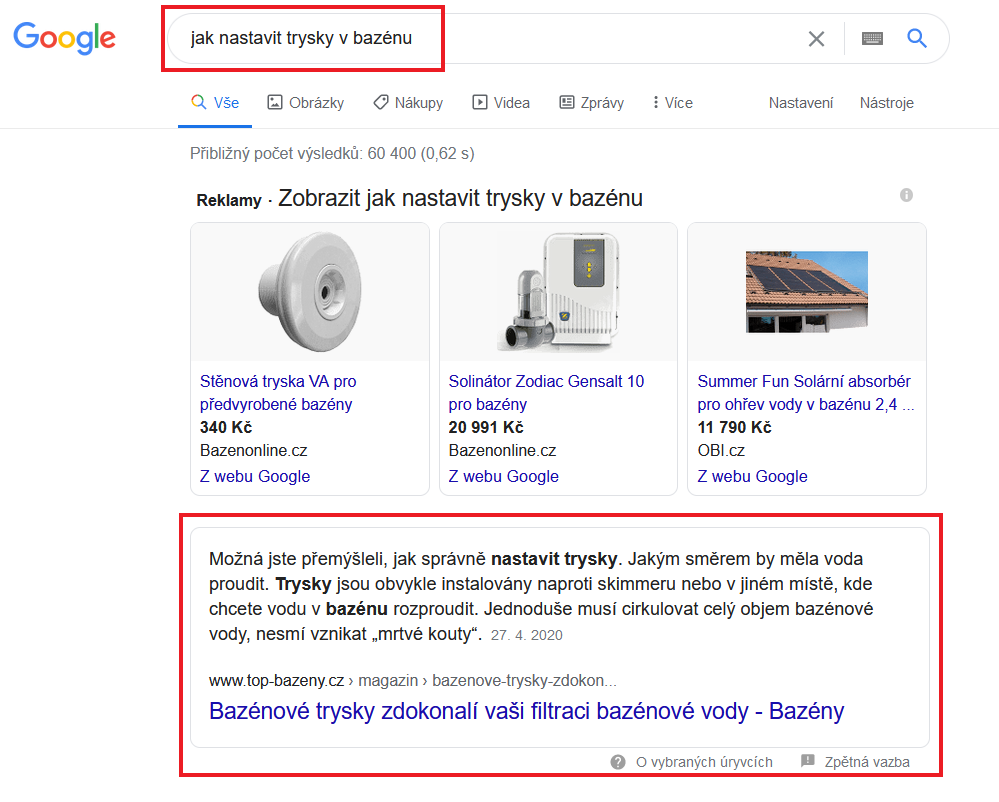Click the question mark icon near snippets
Viewport: 999px width, 802px height.
click(618, 762)
